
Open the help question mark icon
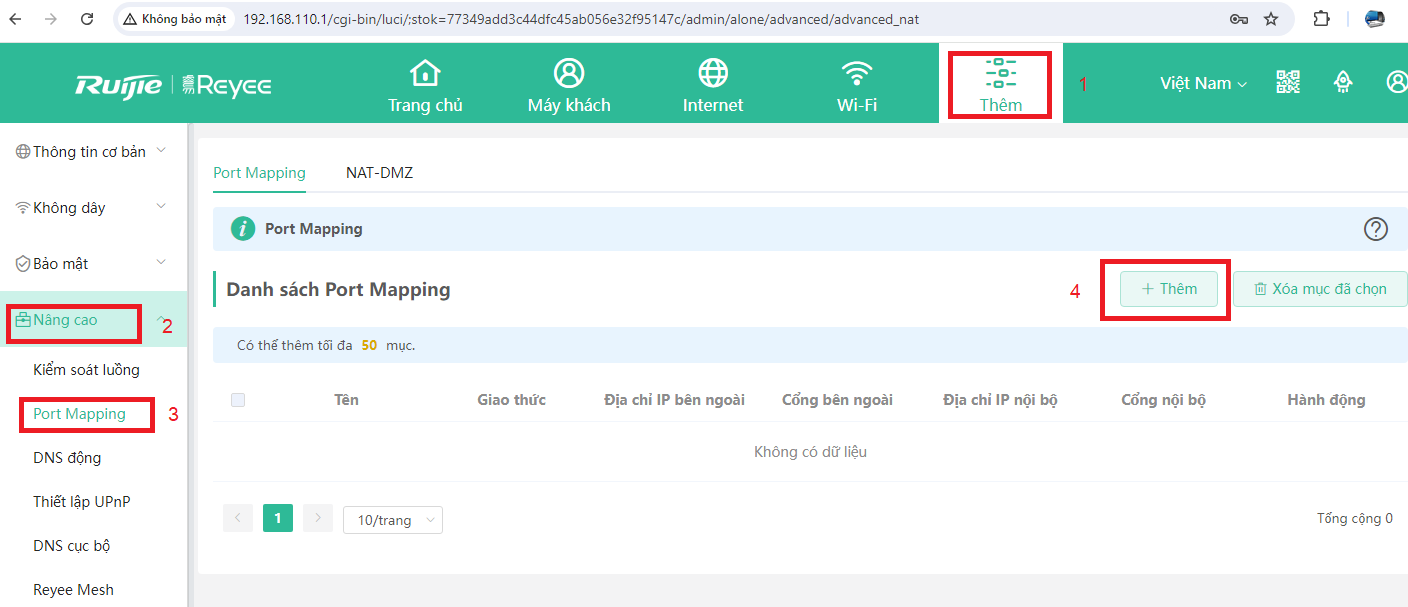[1376, 229]
